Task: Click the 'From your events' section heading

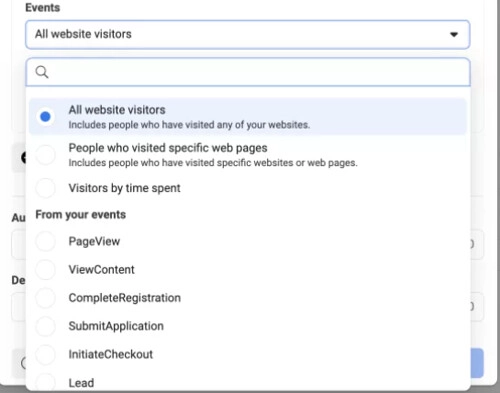Action: (81, 215)
